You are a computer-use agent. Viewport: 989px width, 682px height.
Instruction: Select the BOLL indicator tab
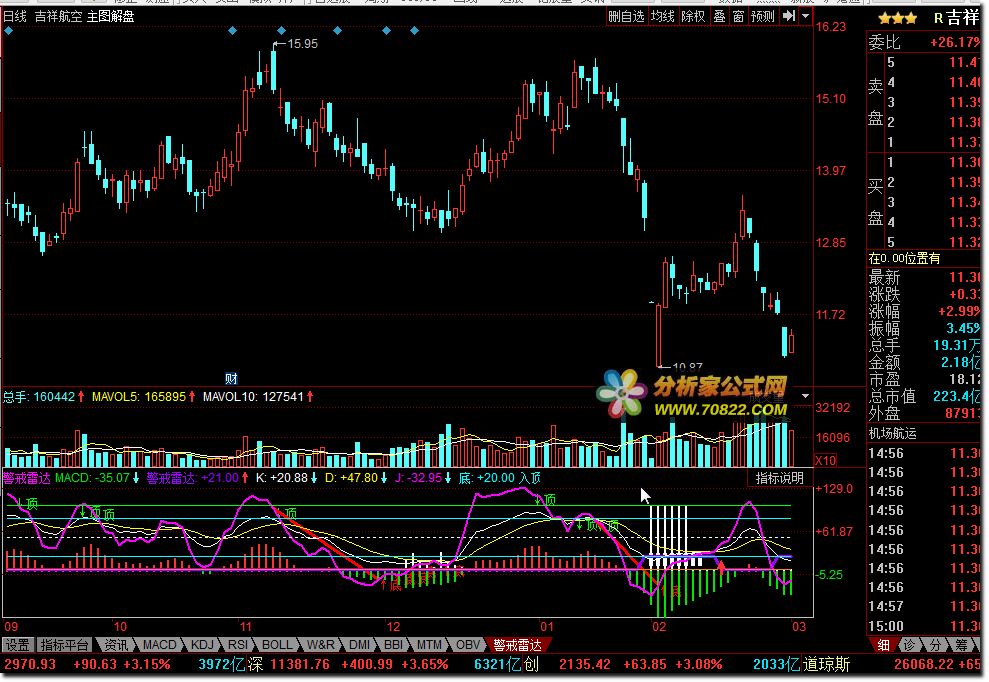277,645
